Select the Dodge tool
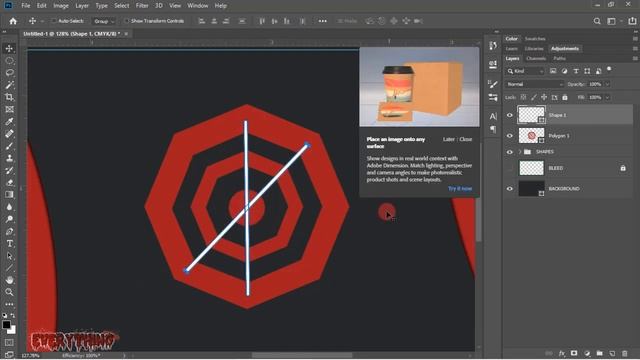This screenshot has height=360, width=640. (9, 219)
